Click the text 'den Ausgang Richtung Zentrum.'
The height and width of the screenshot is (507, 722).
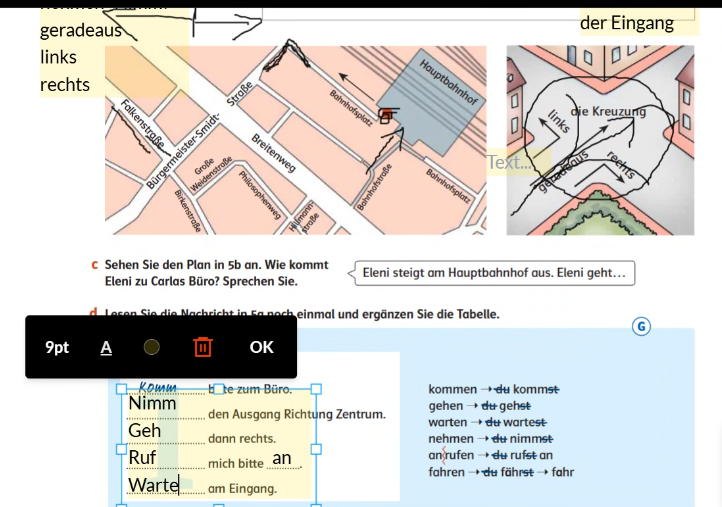point(297,414)
